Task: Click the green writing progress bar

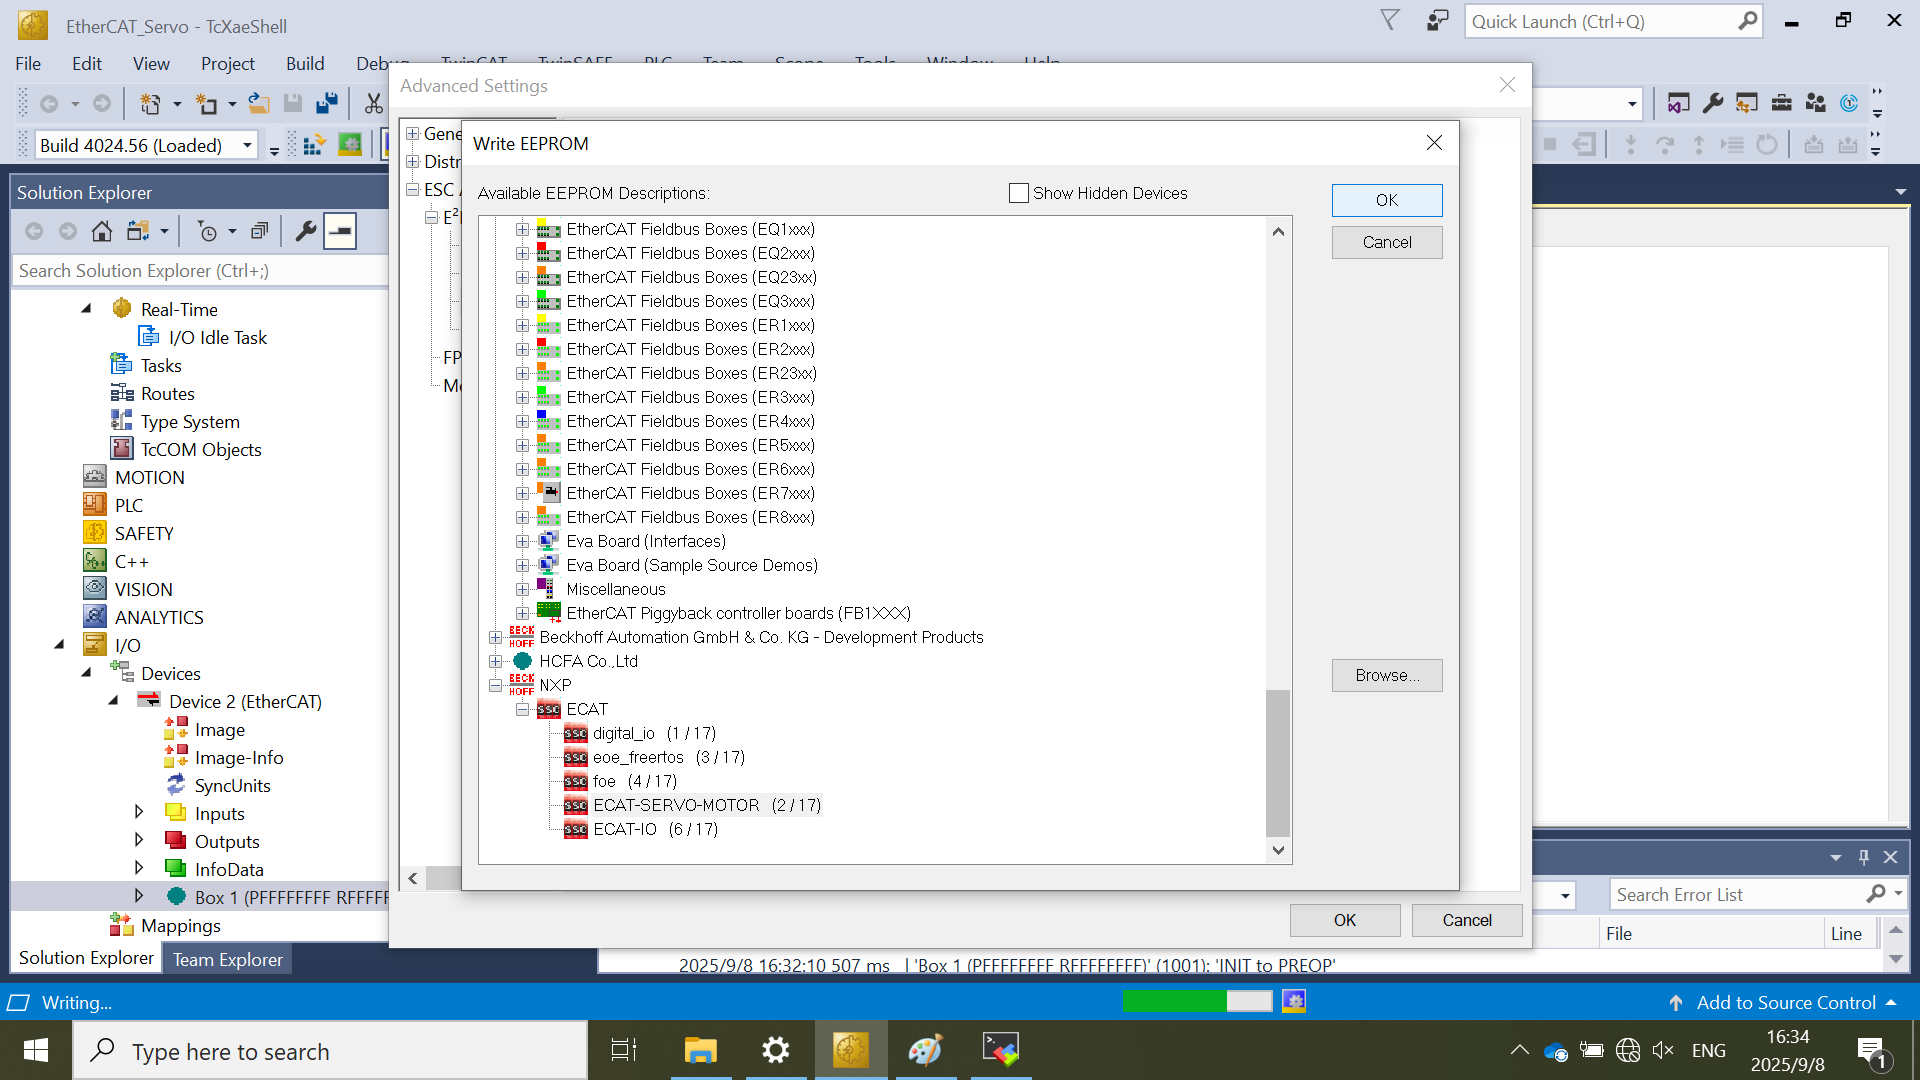Action: coord(1174,1001)
